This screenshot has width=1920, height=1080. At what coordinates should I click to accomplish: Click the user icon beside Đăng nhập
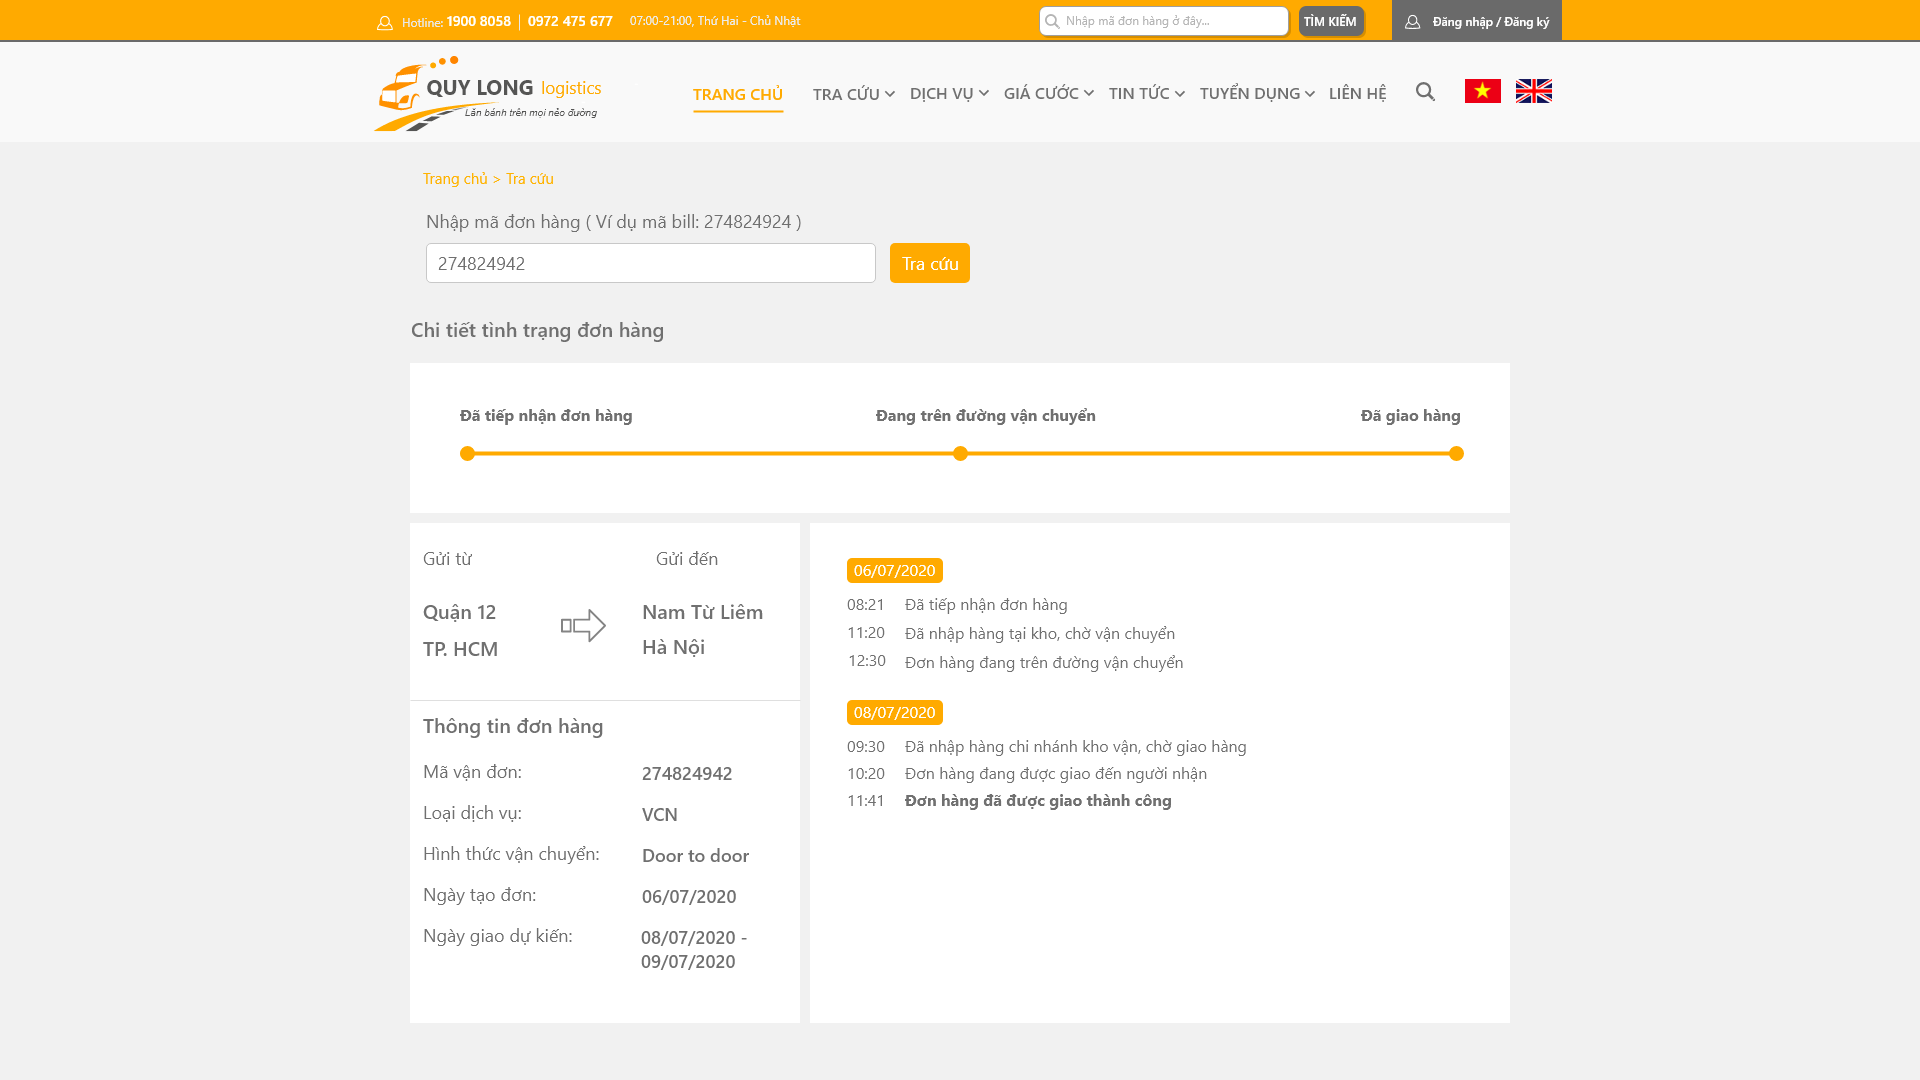tap(1412, 21)
